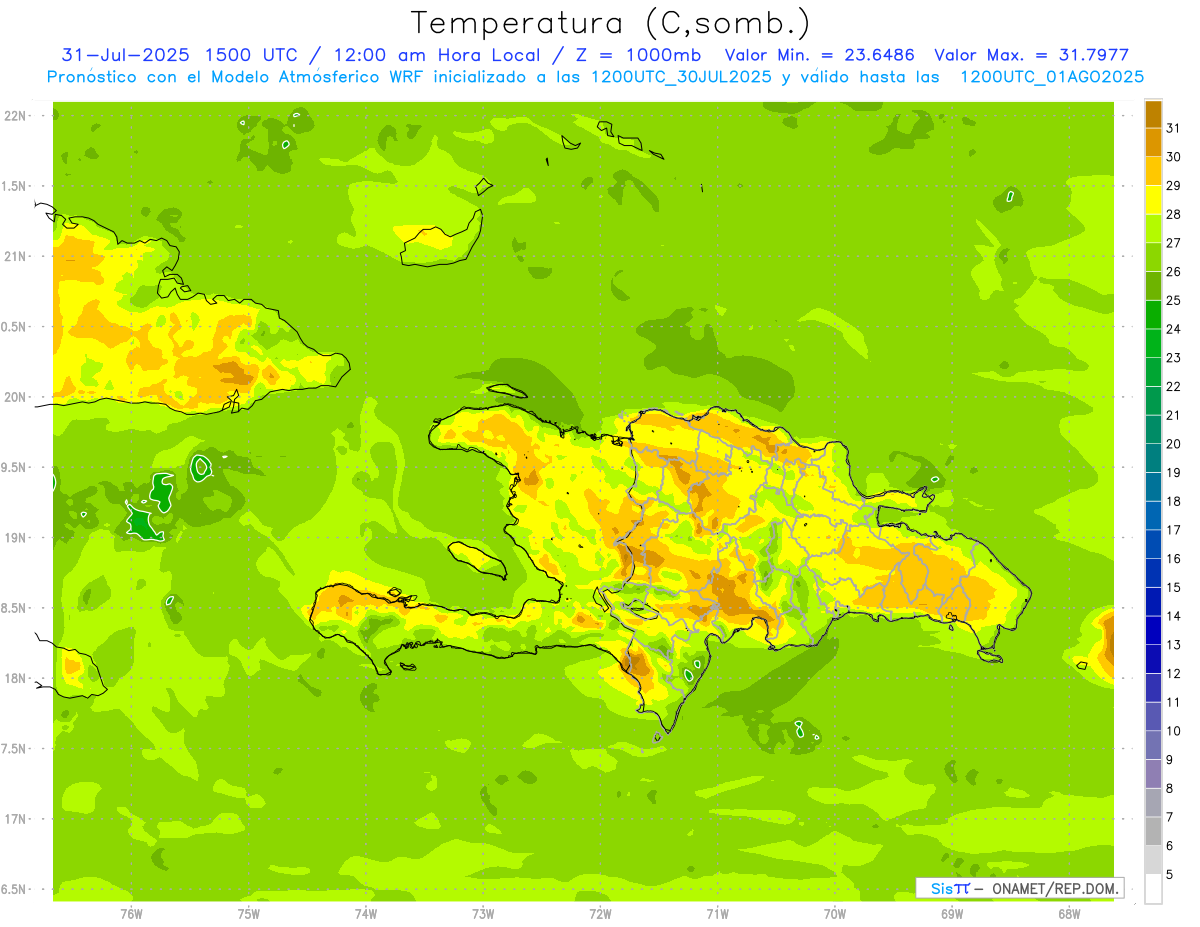Click legend value '14'
The width and height of the screenshot is (1200, 927).
click(1173, 616)
